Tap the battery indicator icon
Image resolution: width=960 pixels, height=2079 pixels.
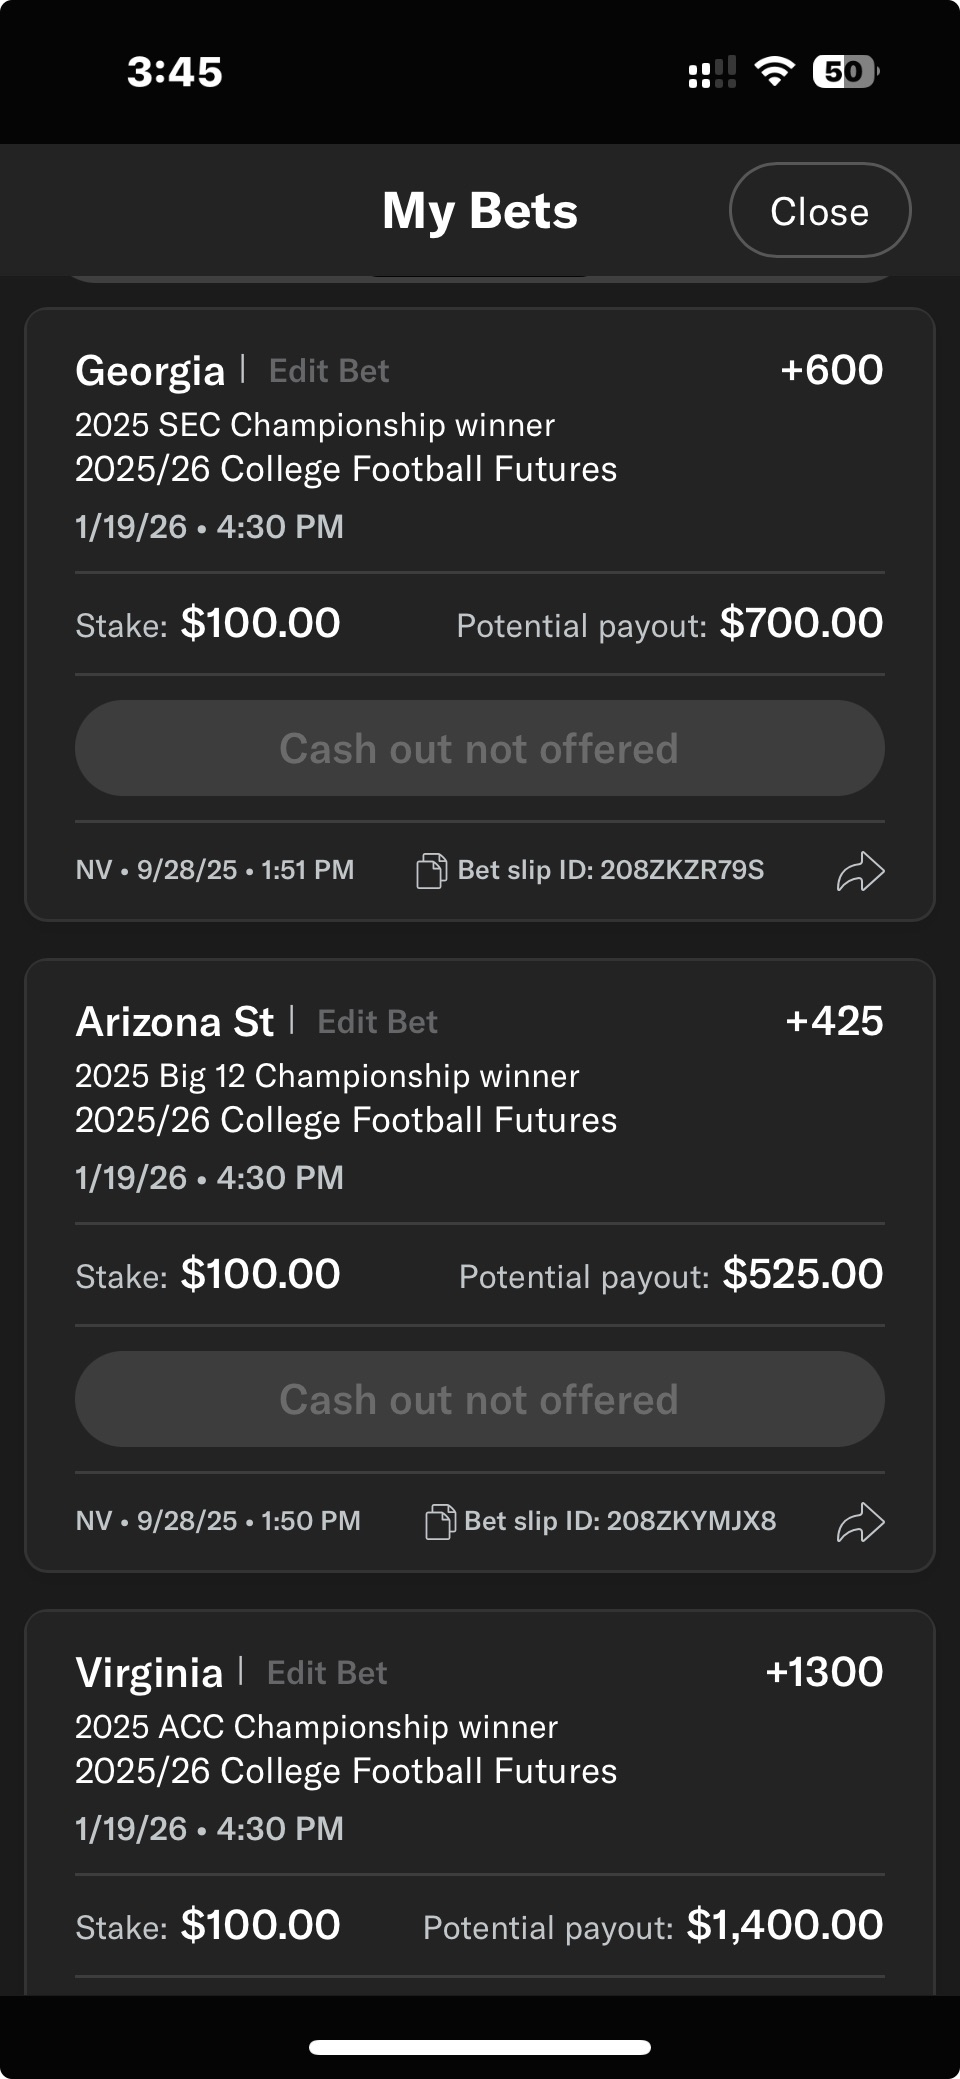pos(845,72)
